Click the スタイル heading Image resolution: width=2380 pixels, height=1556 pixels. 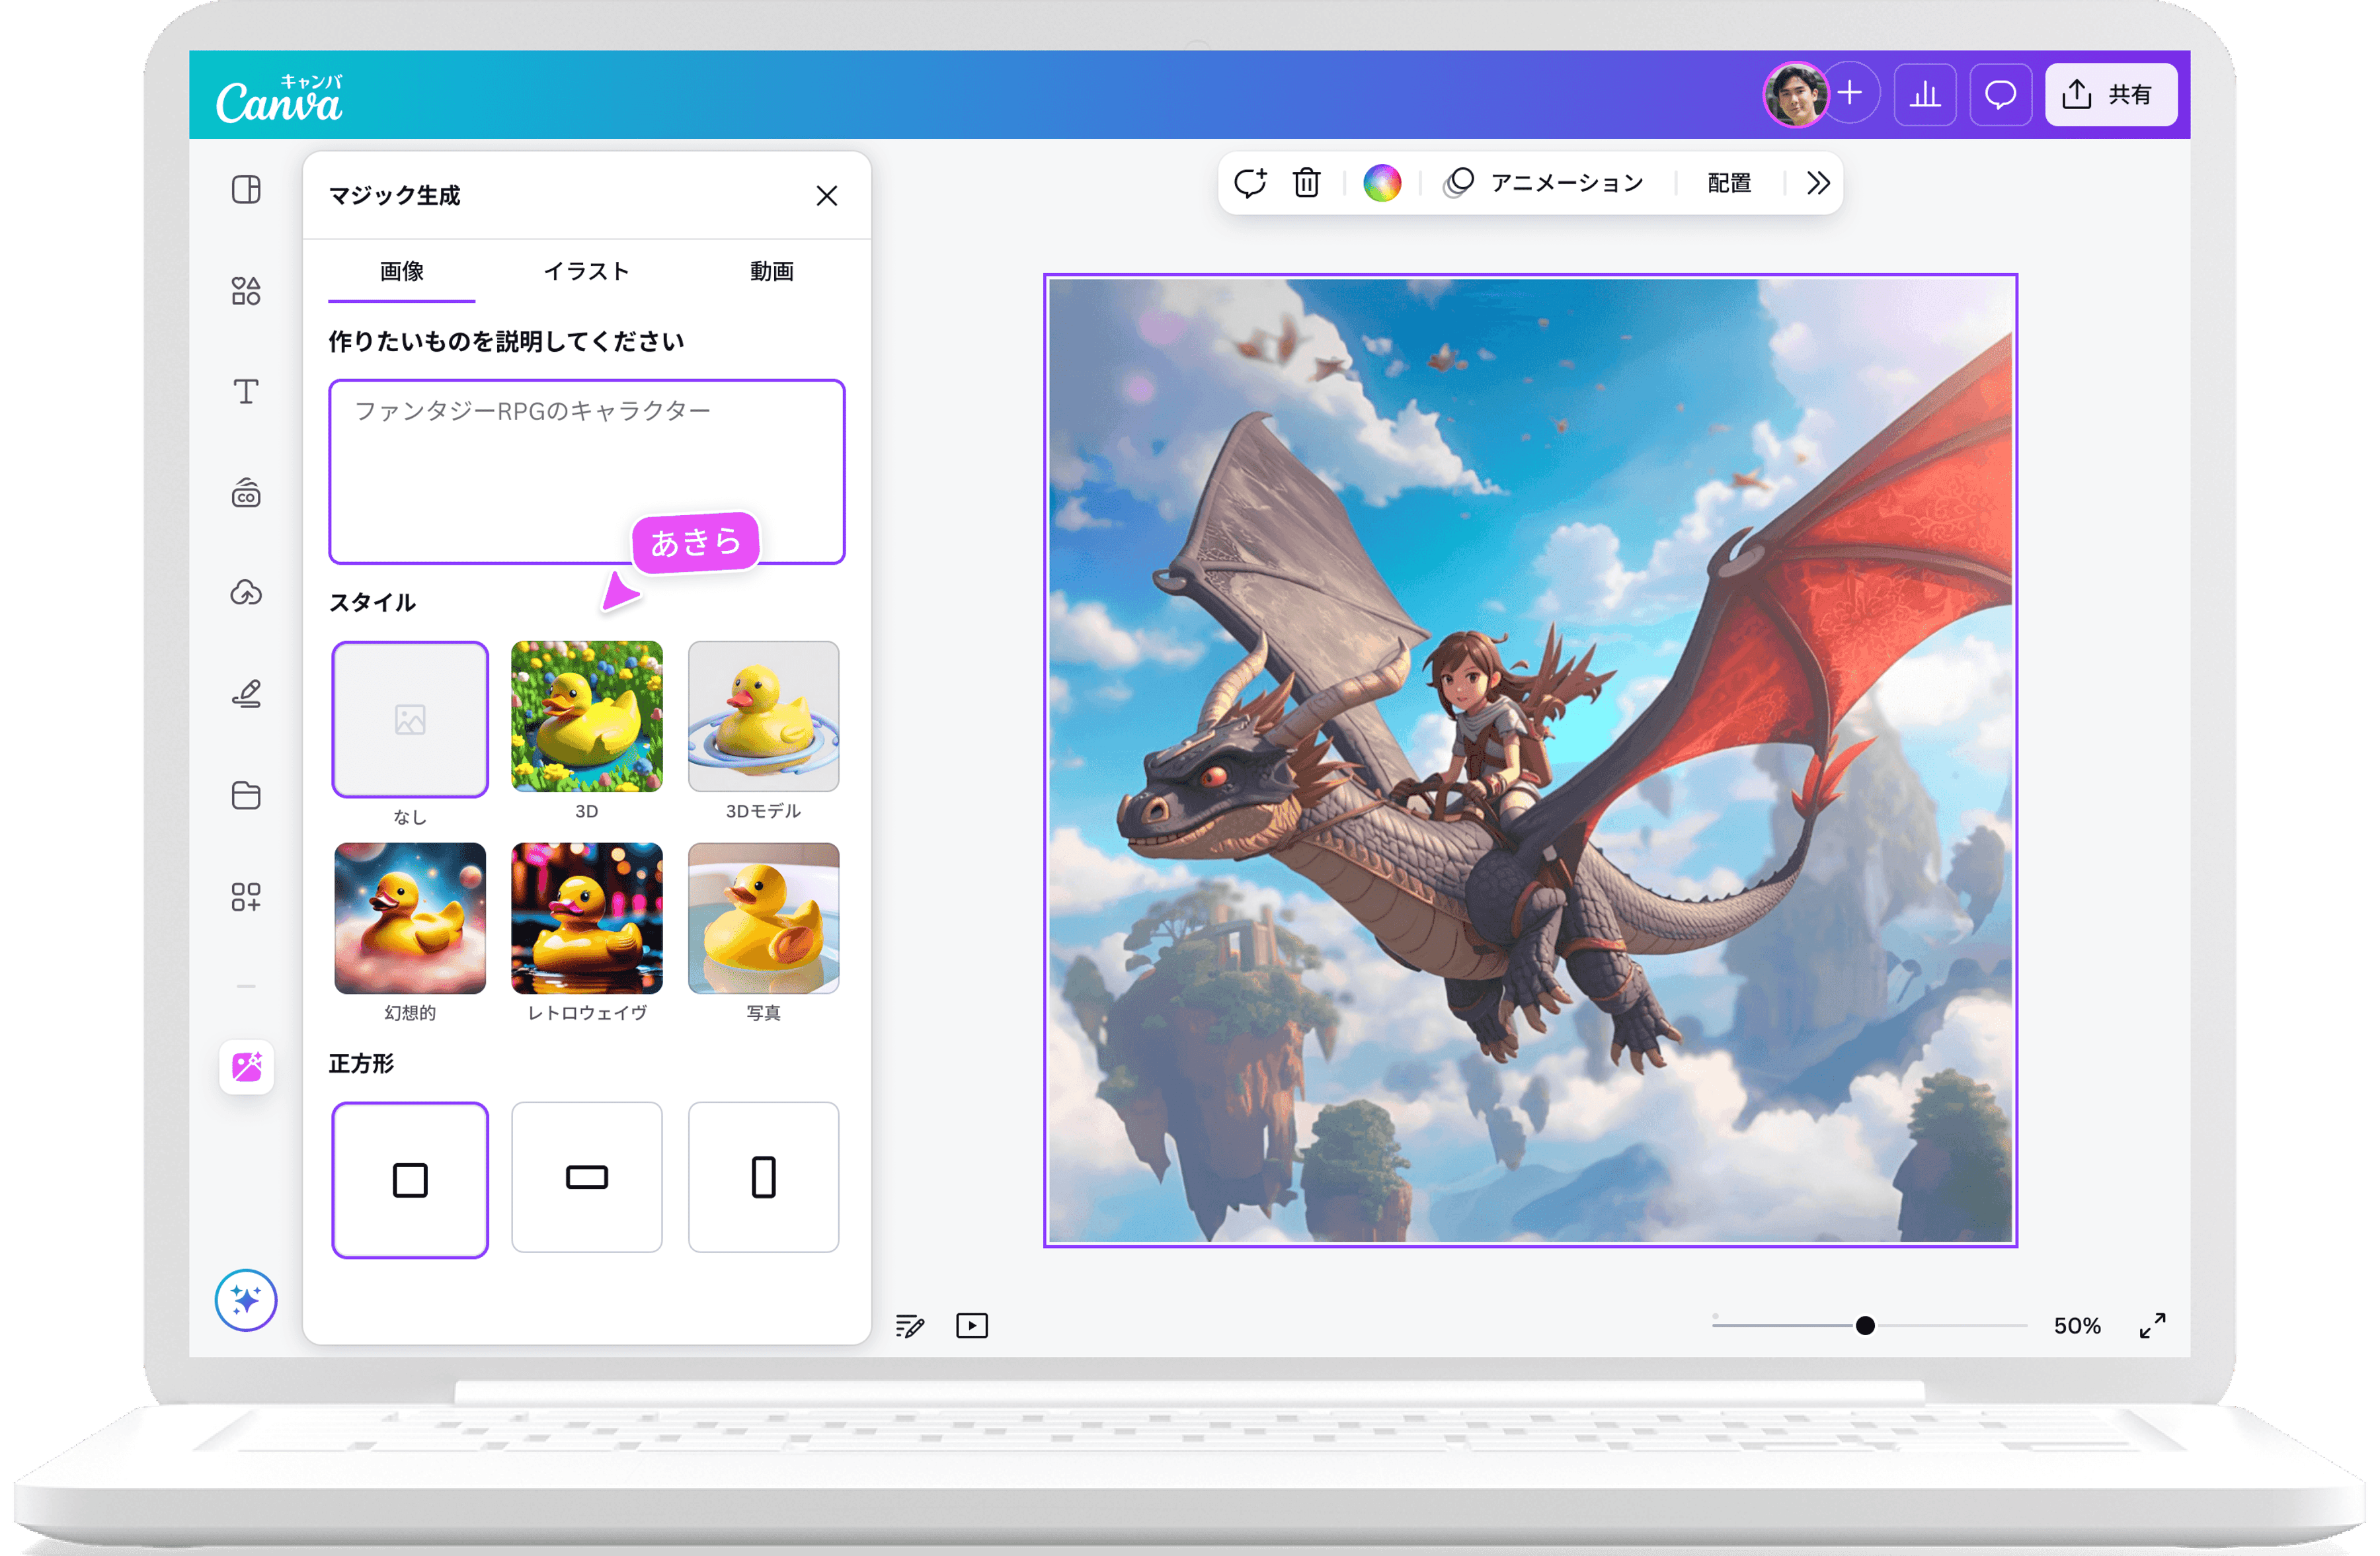372,603
